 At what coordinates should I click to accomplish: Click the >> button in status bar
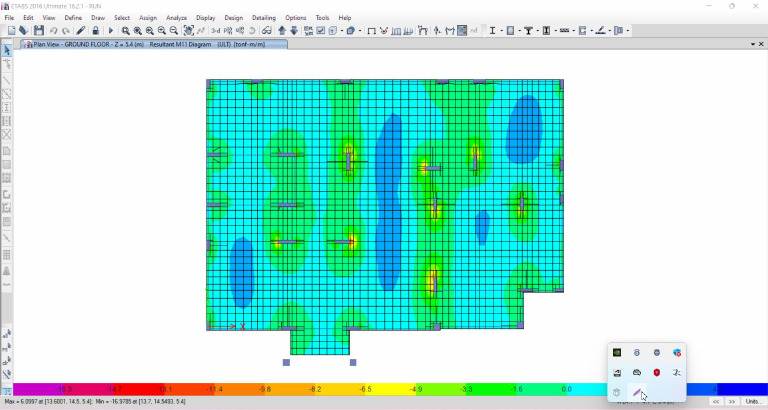point(731,401)
